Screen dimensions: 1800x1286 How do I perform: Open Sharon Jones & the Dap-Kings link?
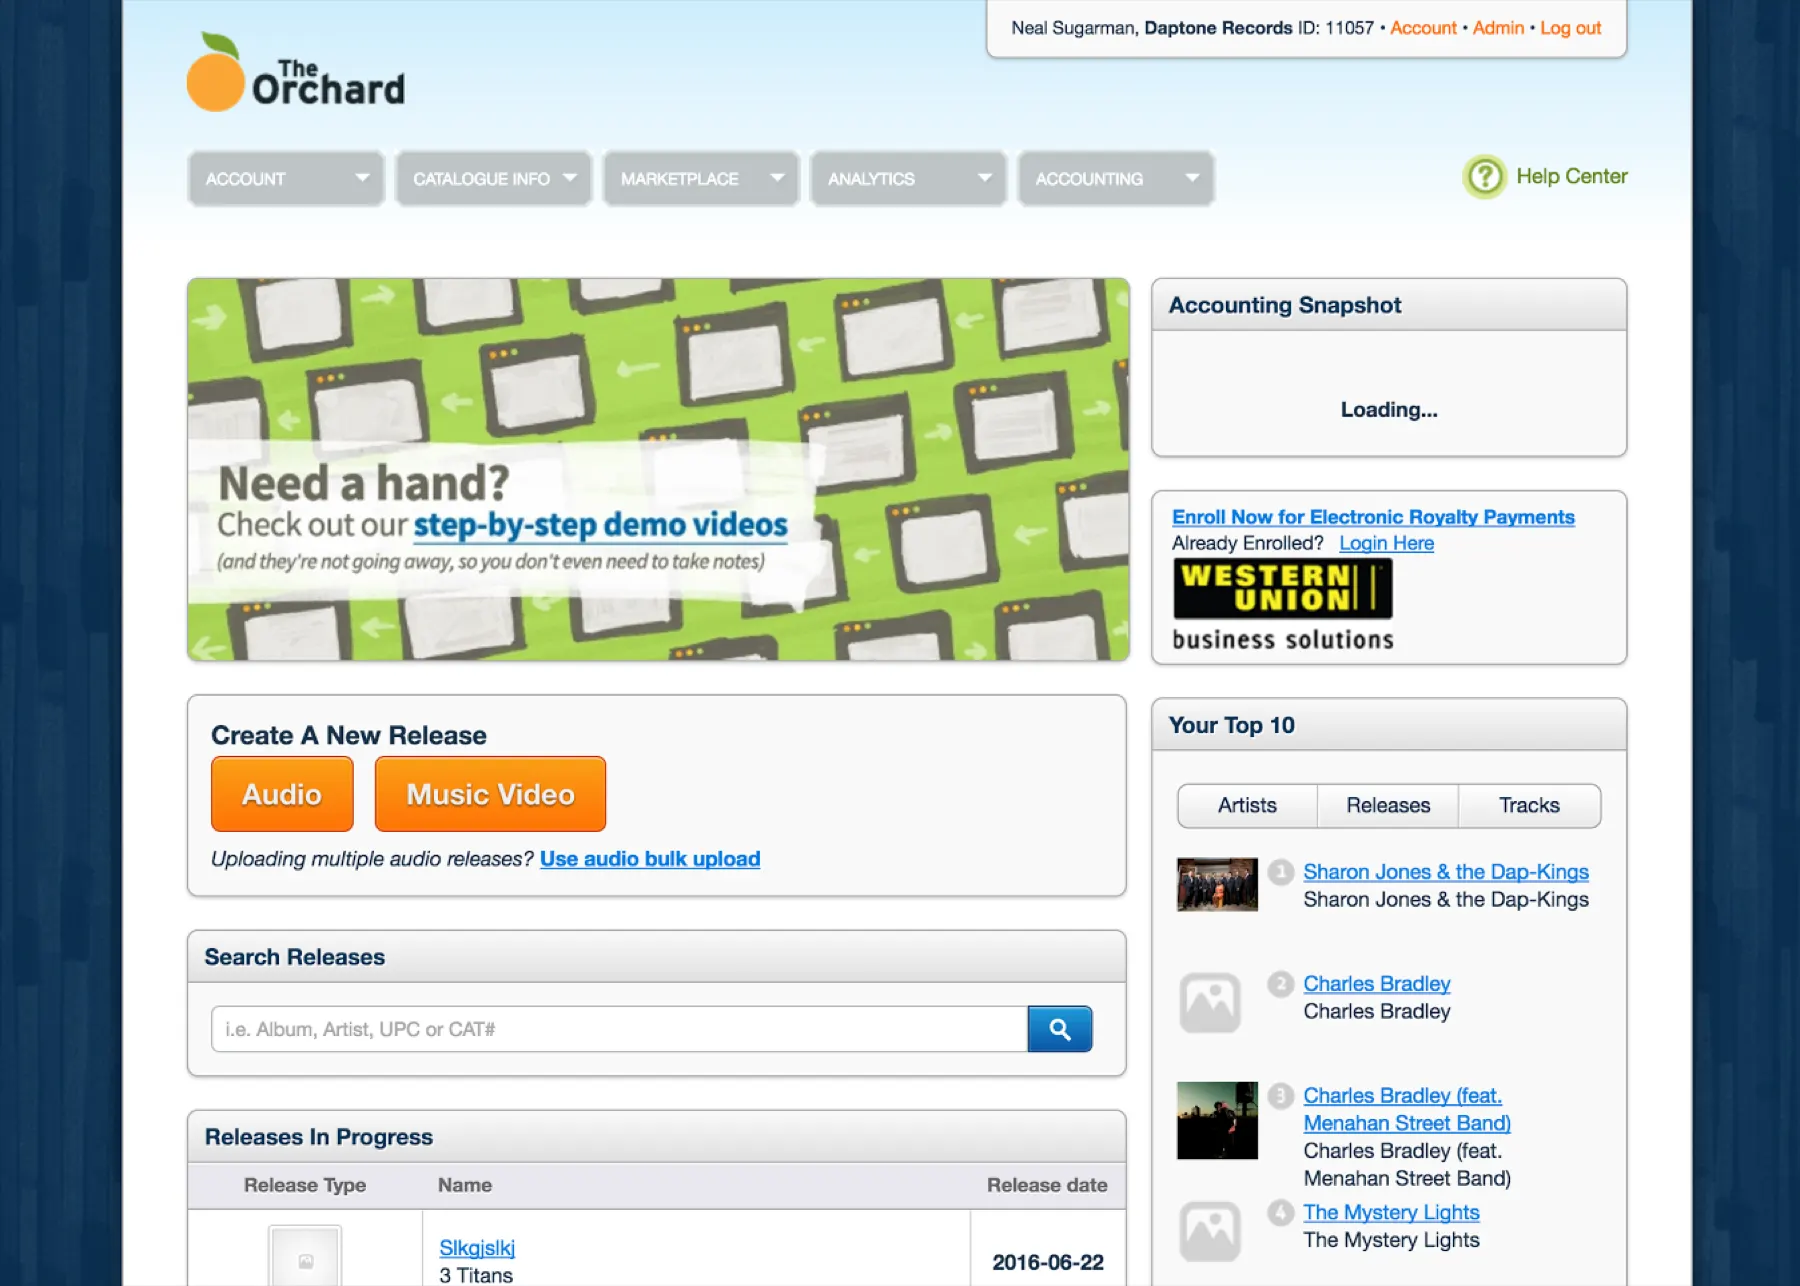tap(1446, 872)
